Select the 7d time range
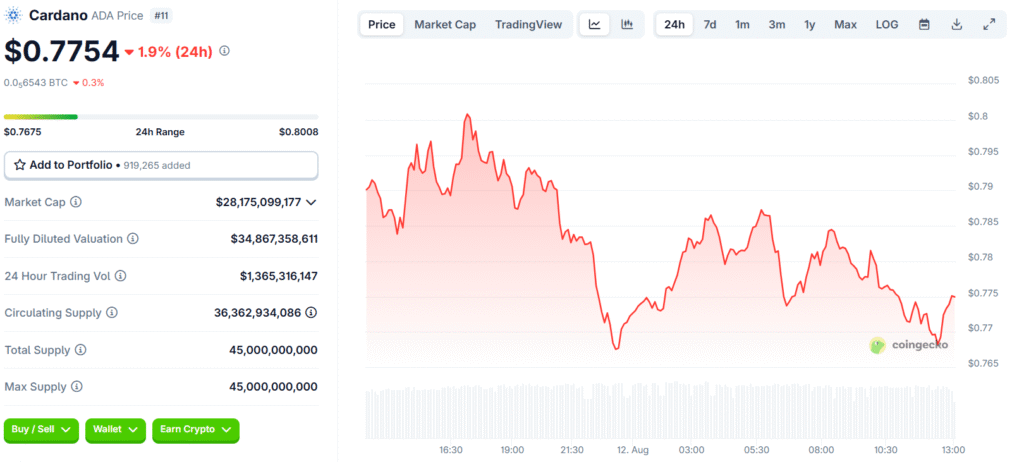Image resolution: width=1024 pixels, height=462 pixels. pyautogui.click(x=709, y=24)
